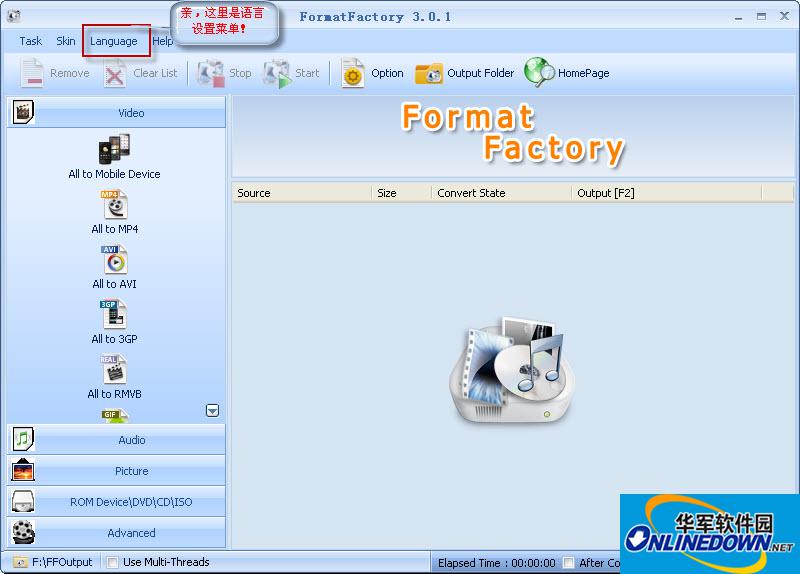Click the Output [F2] column header
The height and width of the screenshot is (574, 800).
(x=666, y=193)
